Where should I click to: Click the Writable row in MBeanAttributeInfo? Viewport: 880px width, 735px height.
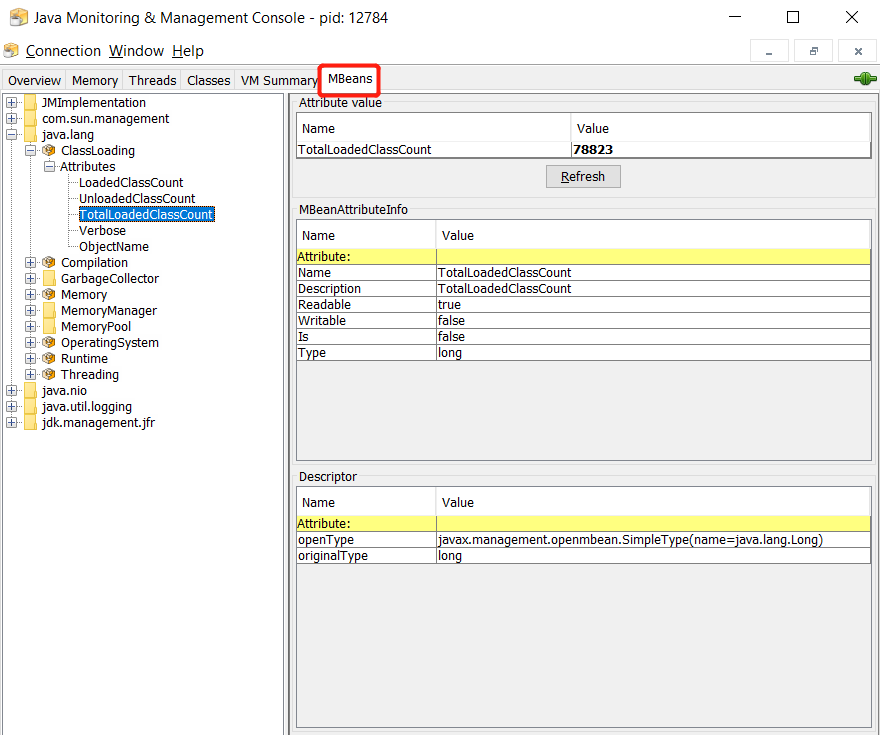tap(584, 320)
